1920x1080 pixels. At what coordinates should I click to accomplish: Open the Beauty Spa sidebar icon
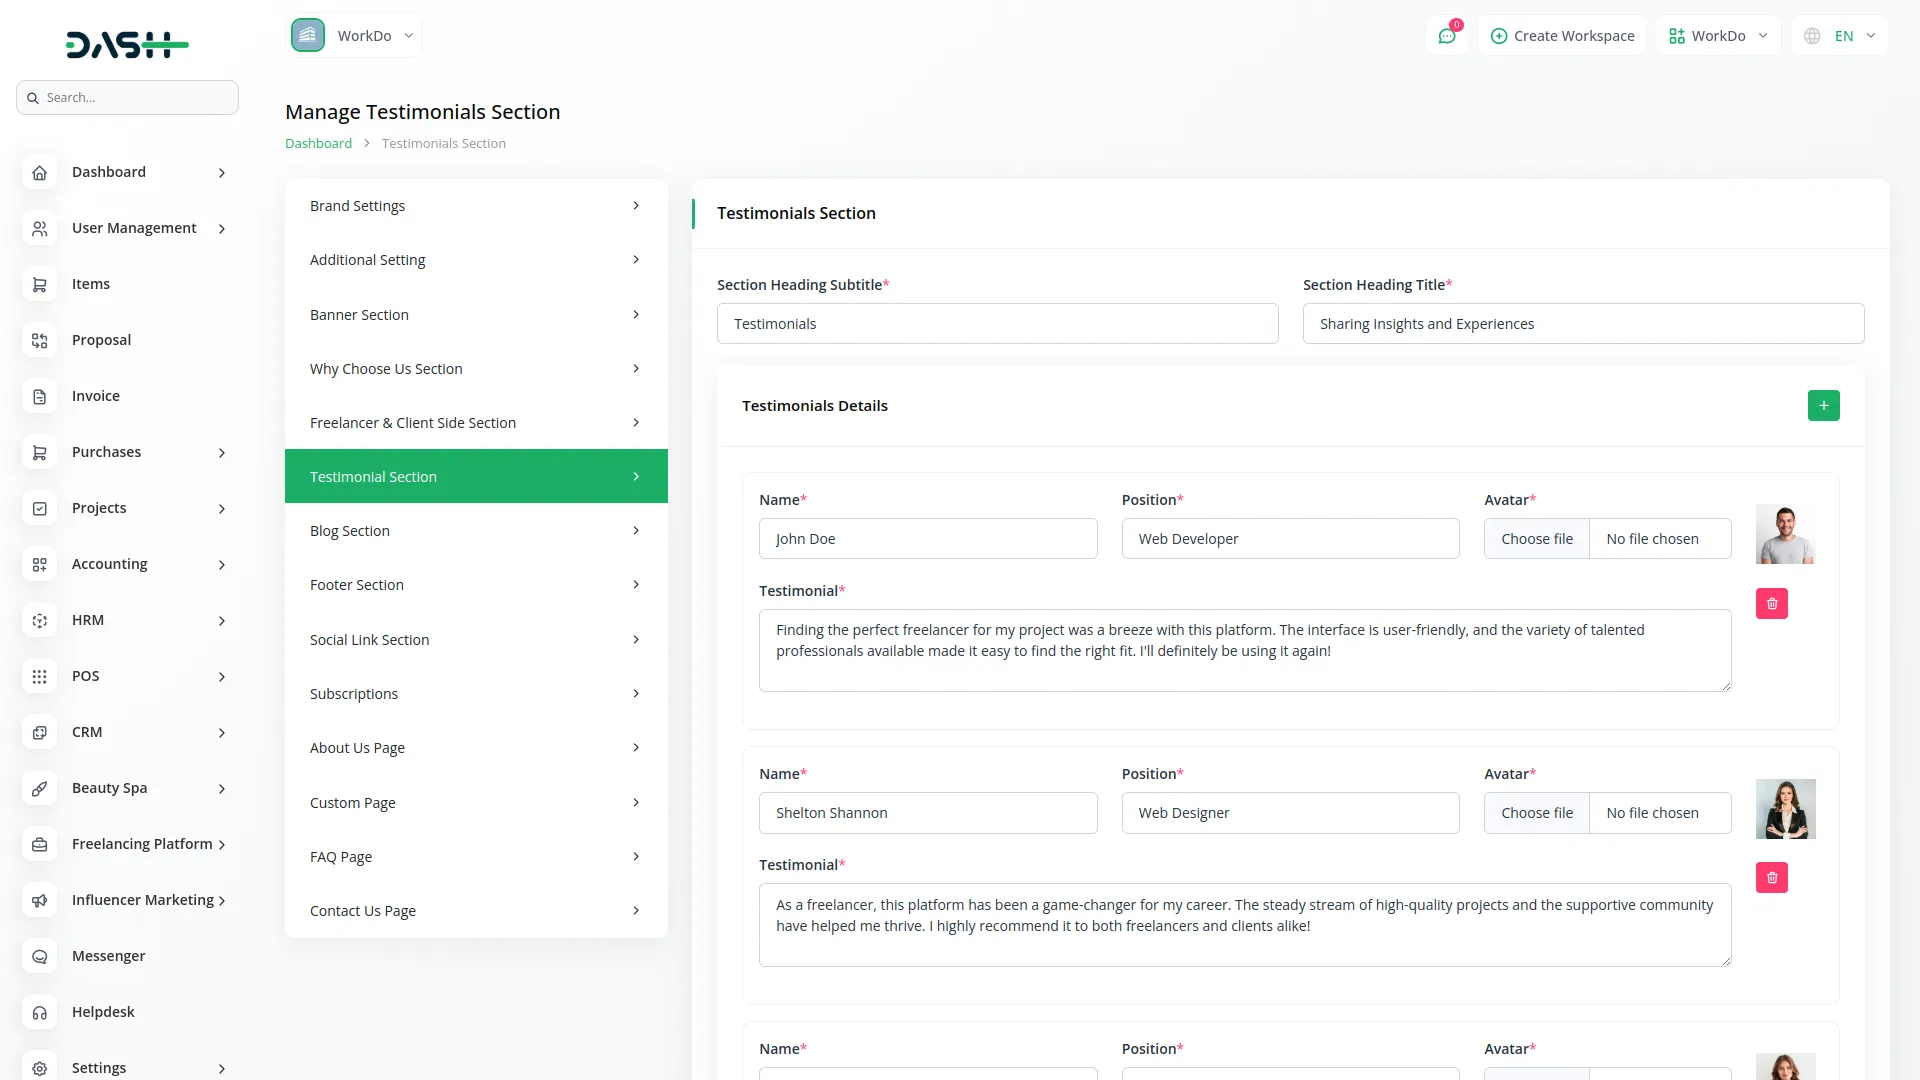[39, 788]
